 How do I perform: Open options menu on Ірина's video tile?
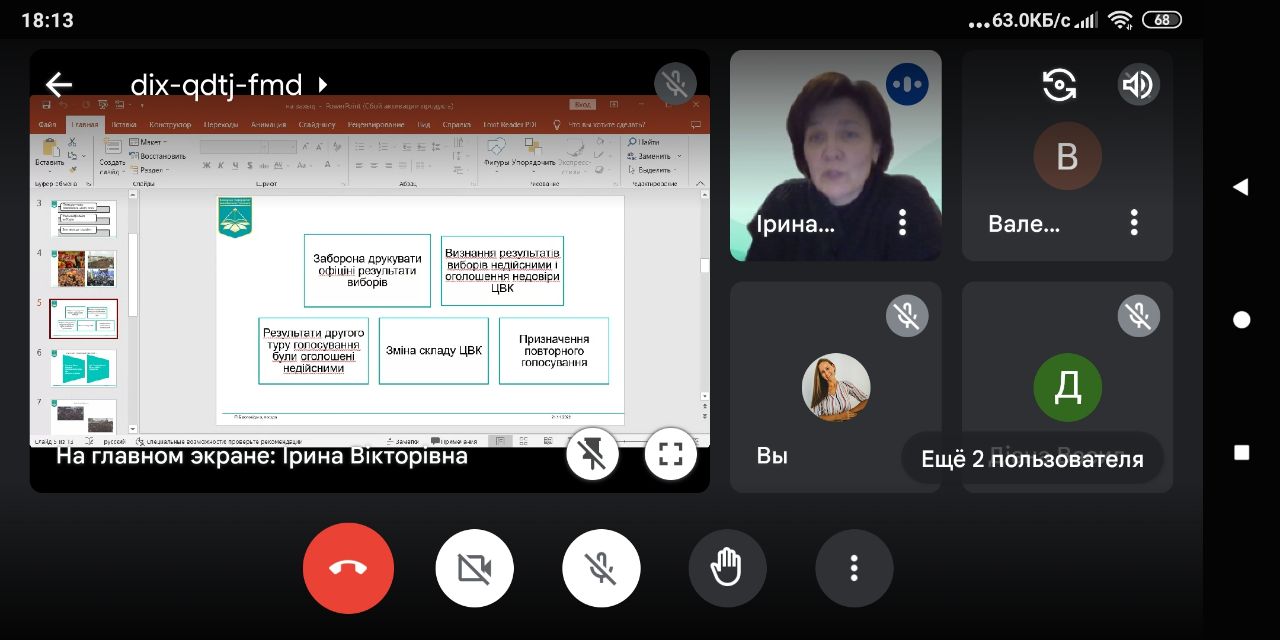(x=902, y=222)
